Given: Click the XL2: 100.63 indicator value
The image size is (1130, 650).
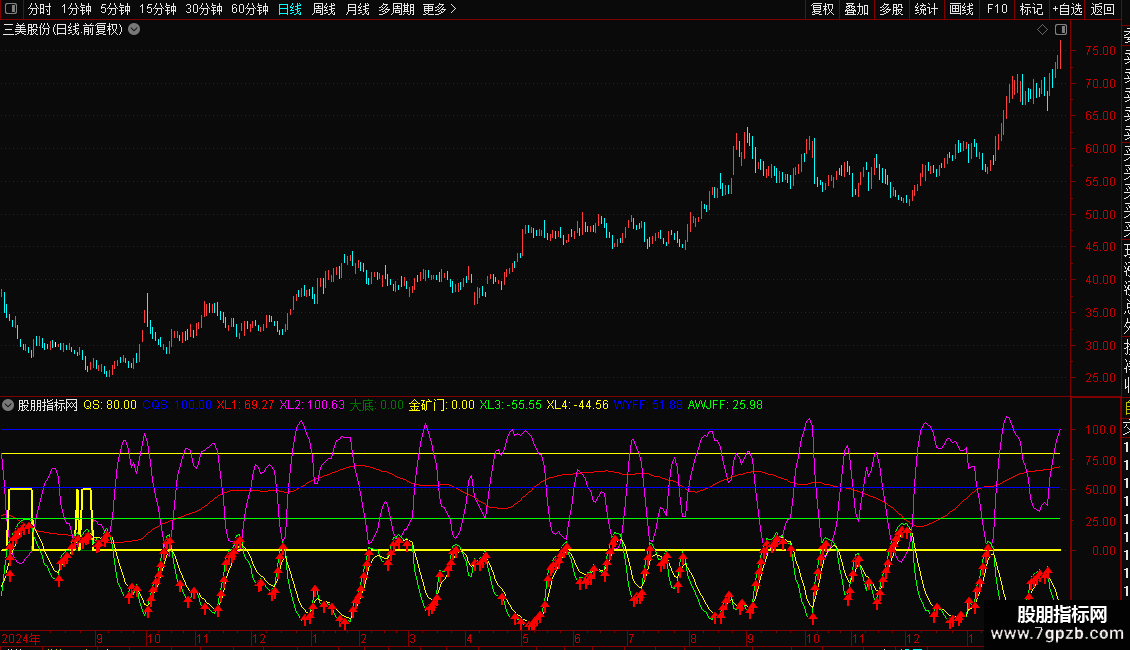Looking at the screenshot, I should (312, 405).
